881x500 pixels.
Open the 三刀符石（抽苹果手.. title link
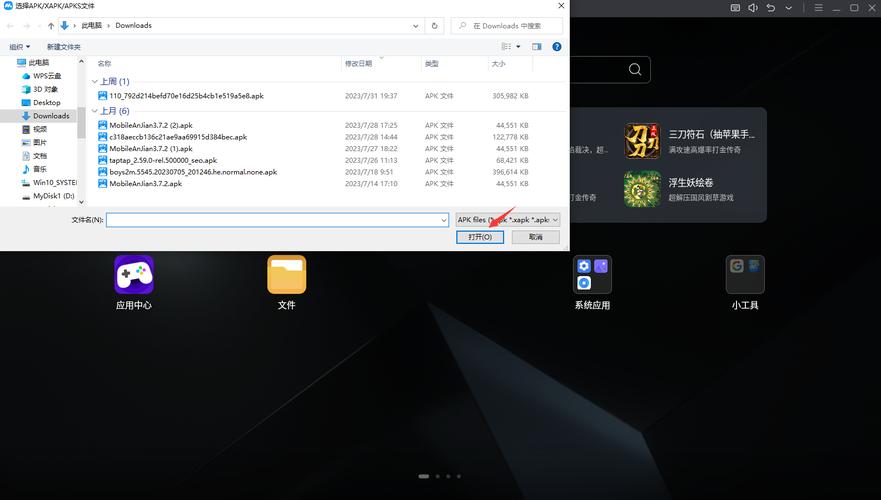712,134
